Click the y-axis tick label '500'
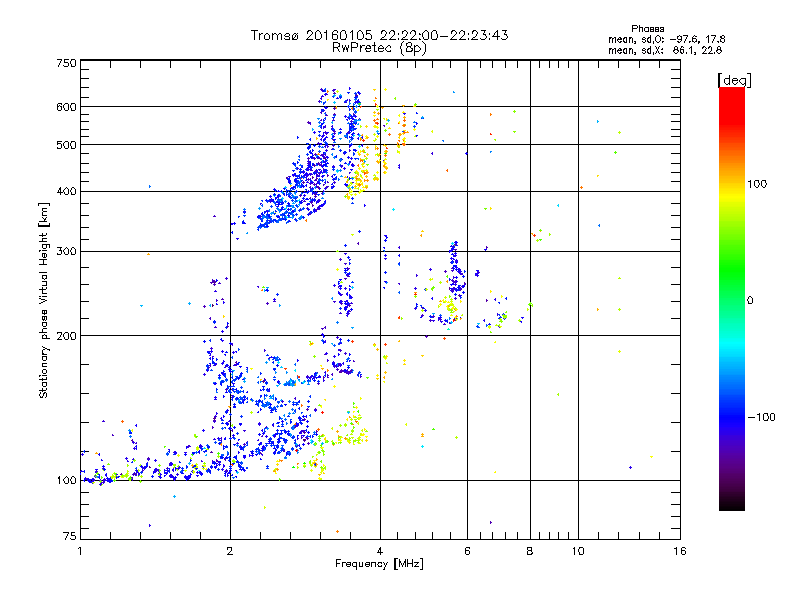Image resolution: width=800 pixels, height=600 pixels. 66,145
